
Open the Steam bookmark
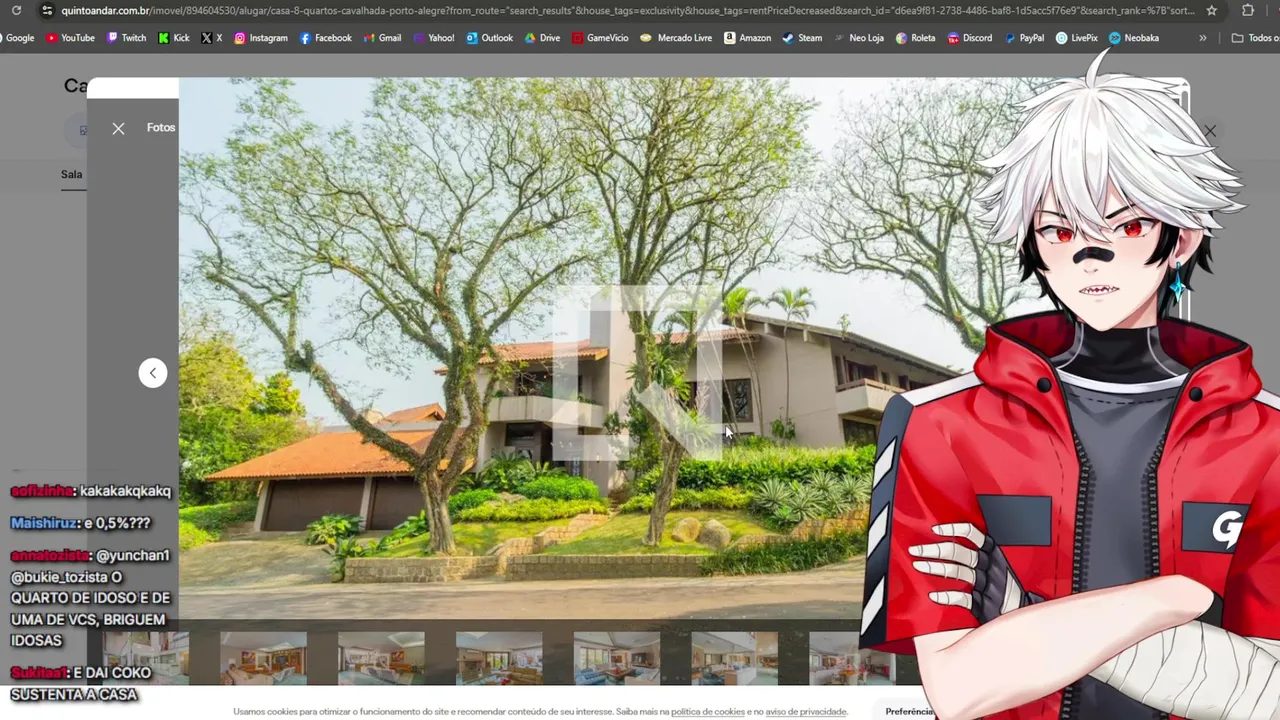[802, 38]
